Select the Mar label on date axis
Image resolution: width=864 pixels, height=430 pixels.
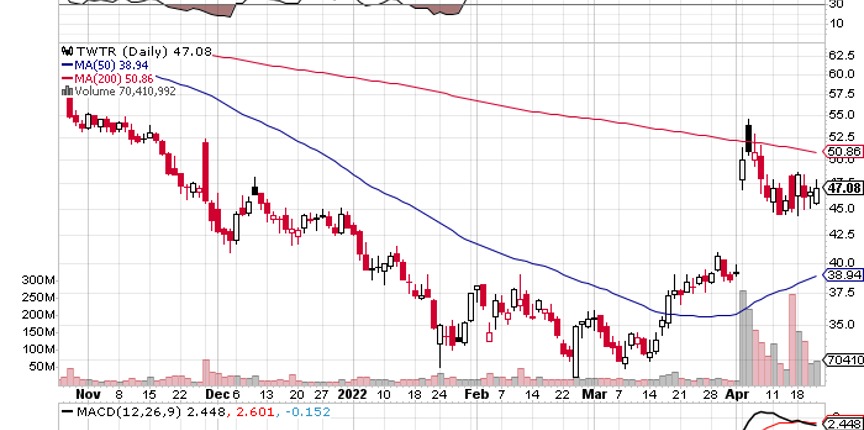coord(598,394)
